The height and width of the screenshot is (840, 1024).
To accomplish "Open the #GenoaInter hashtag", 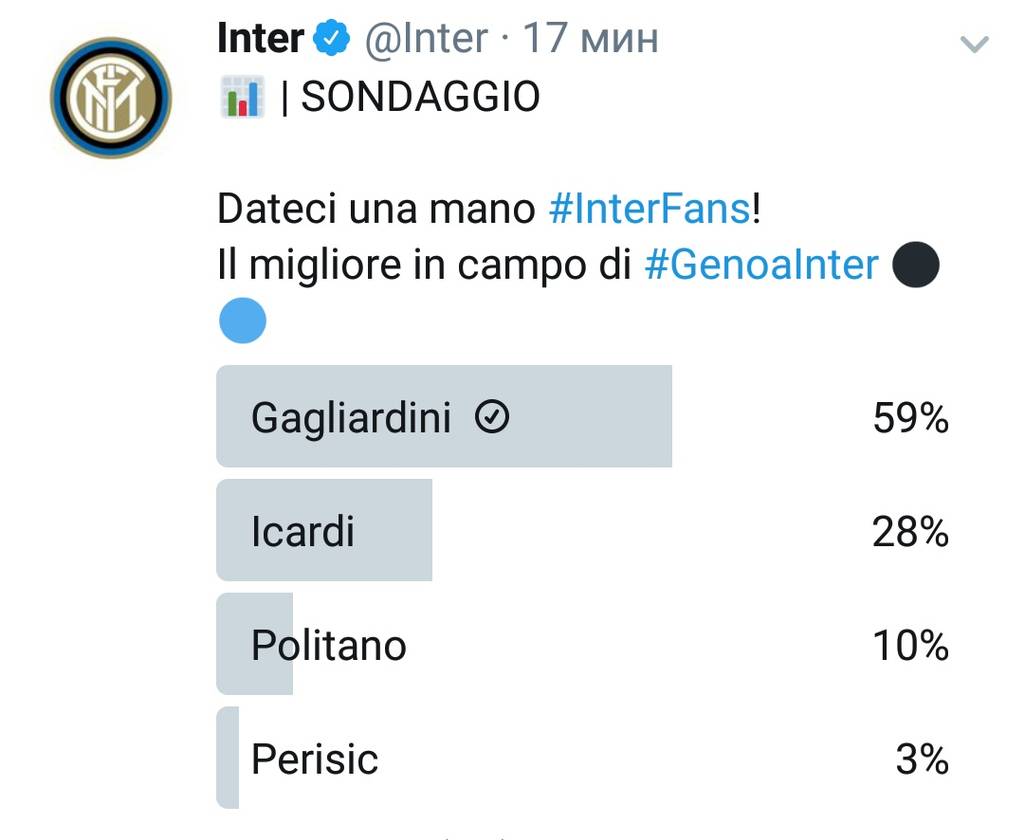I will pyautogui.click(x=761, y=265).
